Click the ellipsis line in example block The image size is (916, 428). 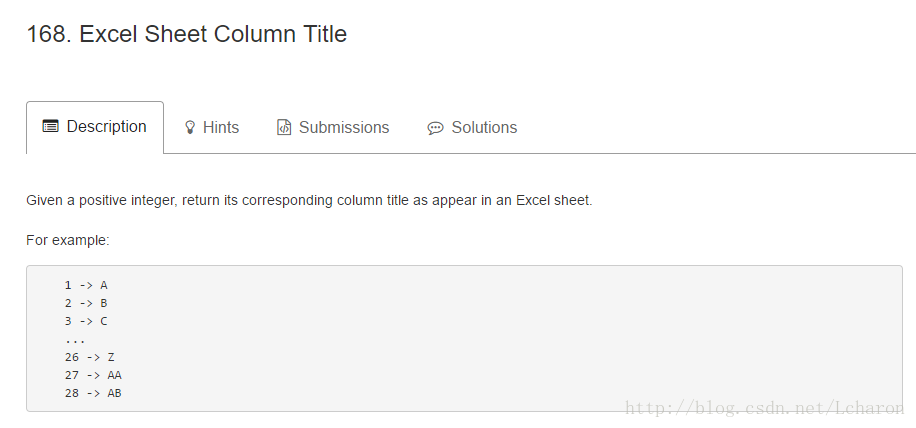[75, 340]
